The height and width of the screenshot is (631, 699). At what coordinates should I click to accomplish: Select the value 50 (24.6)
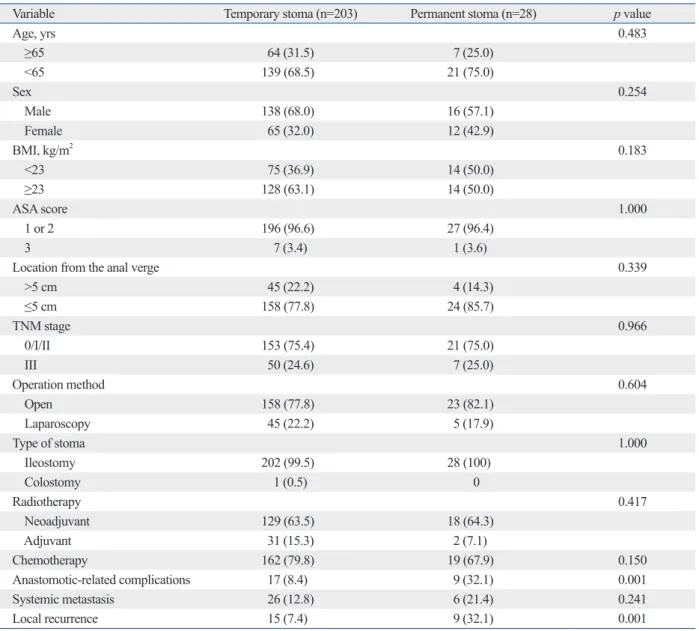coord(291,365)
